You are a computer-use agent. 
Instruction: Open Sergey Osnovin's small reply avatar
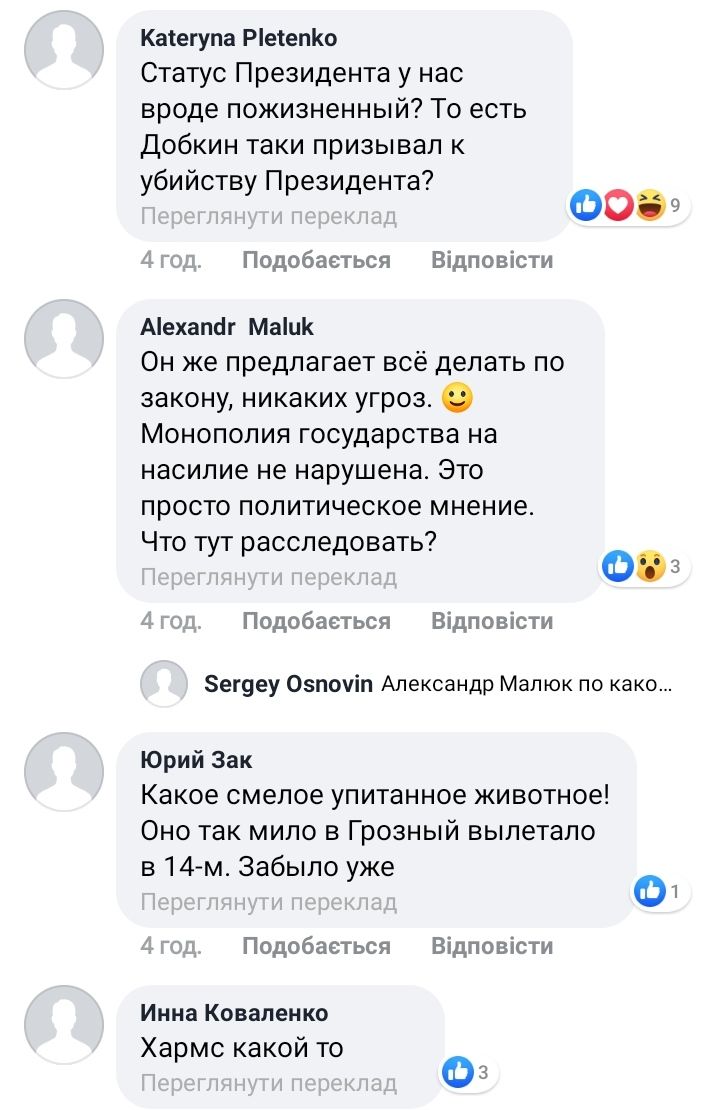[x=164, y=684]
